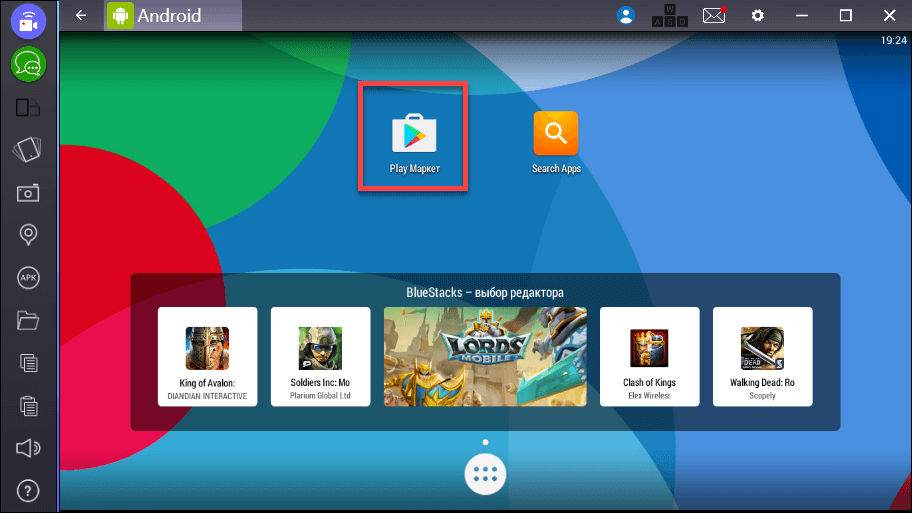The height and width of the screenshot is (513, 912).
Task: Open the location pin tool
Action: click(x=28, y=235)
